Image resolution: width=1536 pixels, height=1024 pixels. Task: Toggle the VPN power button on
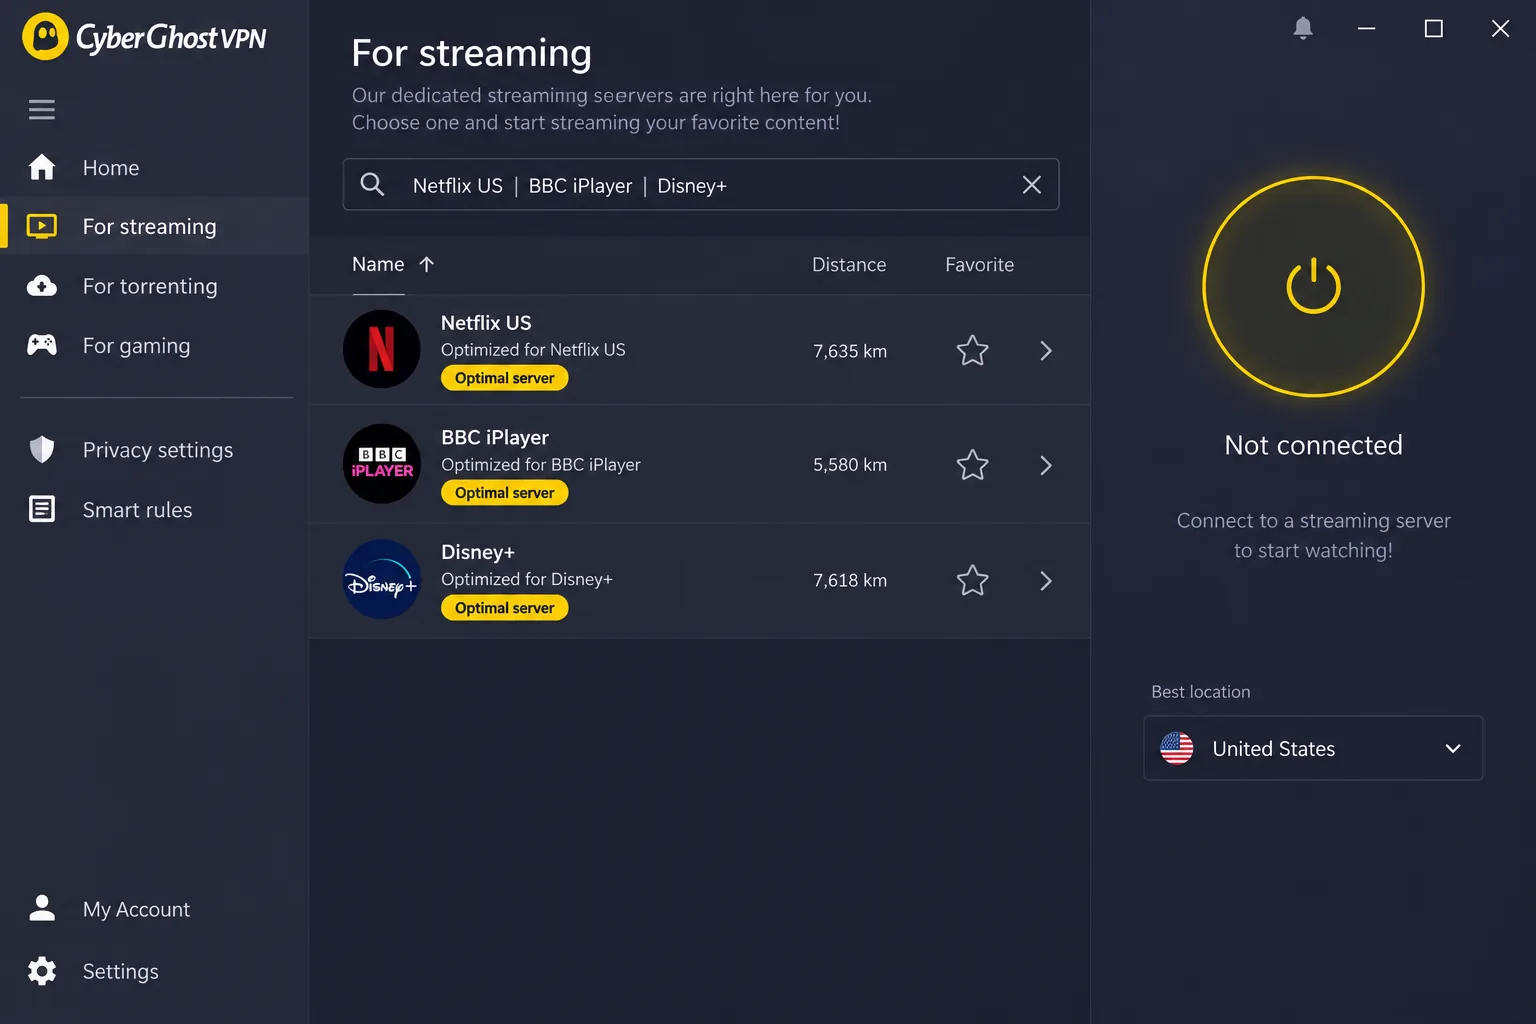(1313, 287)
